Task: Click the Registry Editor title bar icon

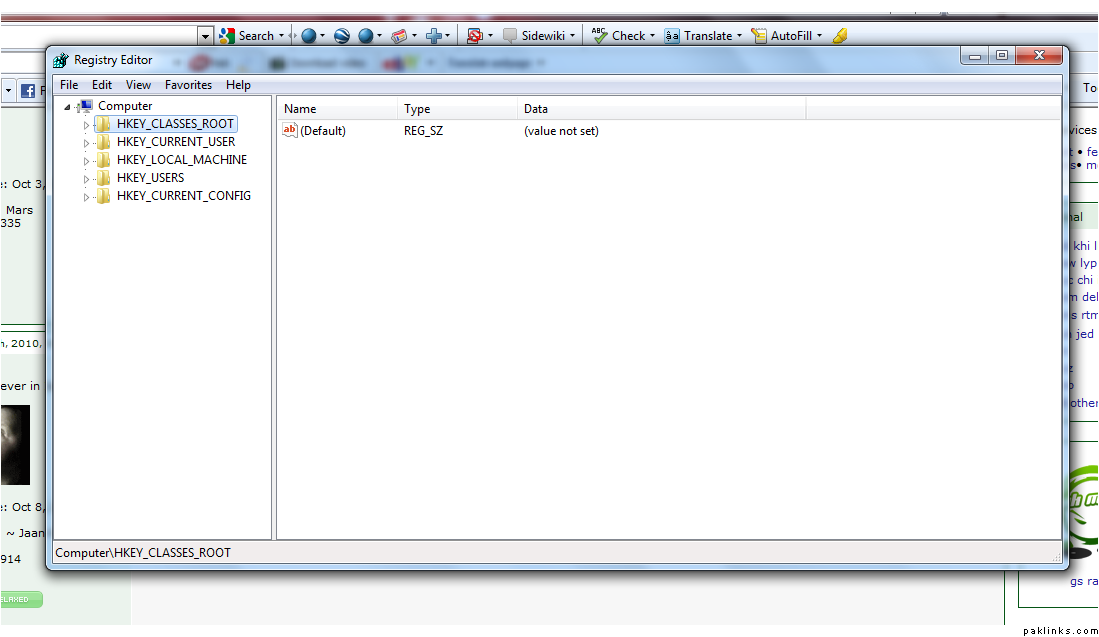Action: pos(61,60)
